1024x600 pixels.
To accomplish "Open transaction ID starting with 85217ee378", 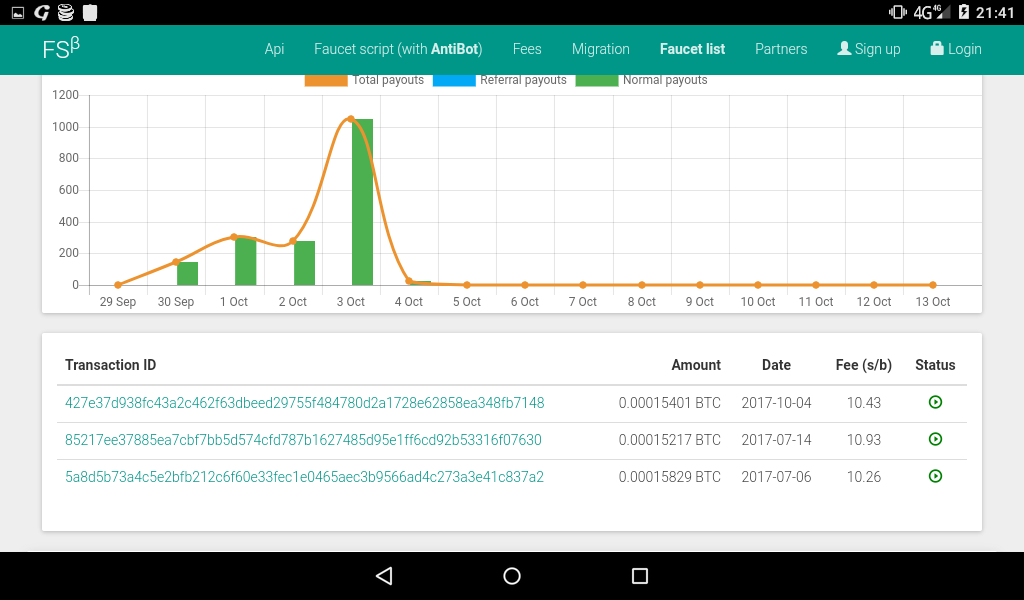I will click(303, 440).
